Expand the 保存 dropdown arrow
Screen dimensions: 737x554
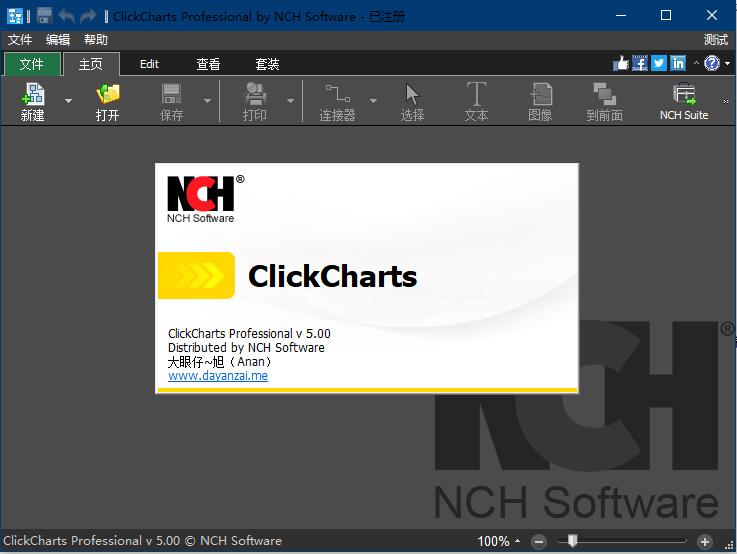(207, 101)
